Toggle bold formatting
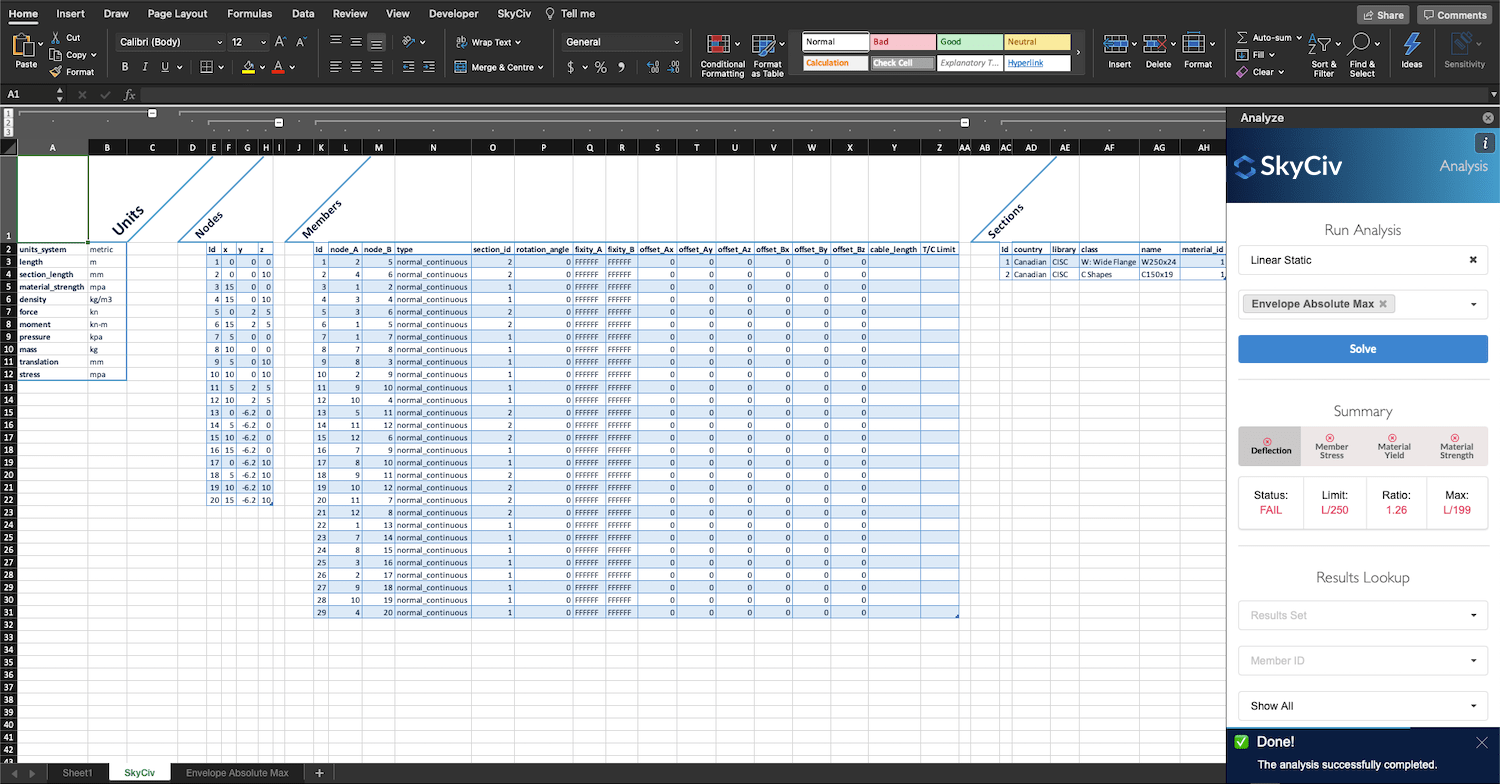Screen dimensions: 1500x784 [124, 65]
